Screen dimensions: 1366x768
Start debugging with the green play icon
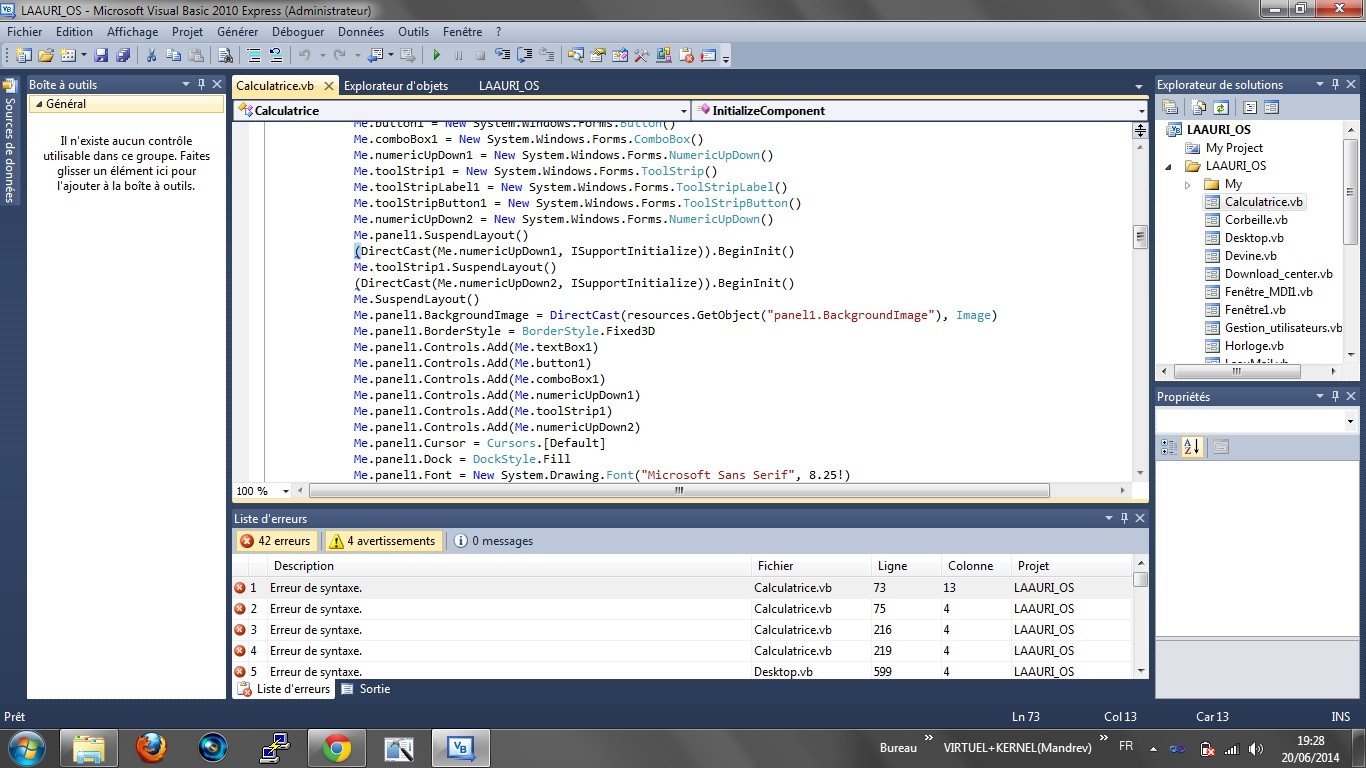click(x=437, y=55)
